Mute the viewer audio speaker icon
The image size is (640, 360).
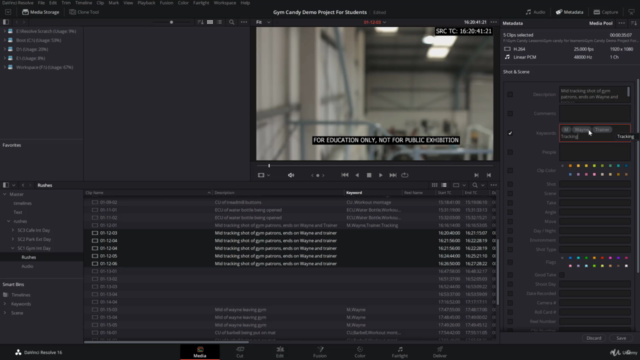(291, 175)
